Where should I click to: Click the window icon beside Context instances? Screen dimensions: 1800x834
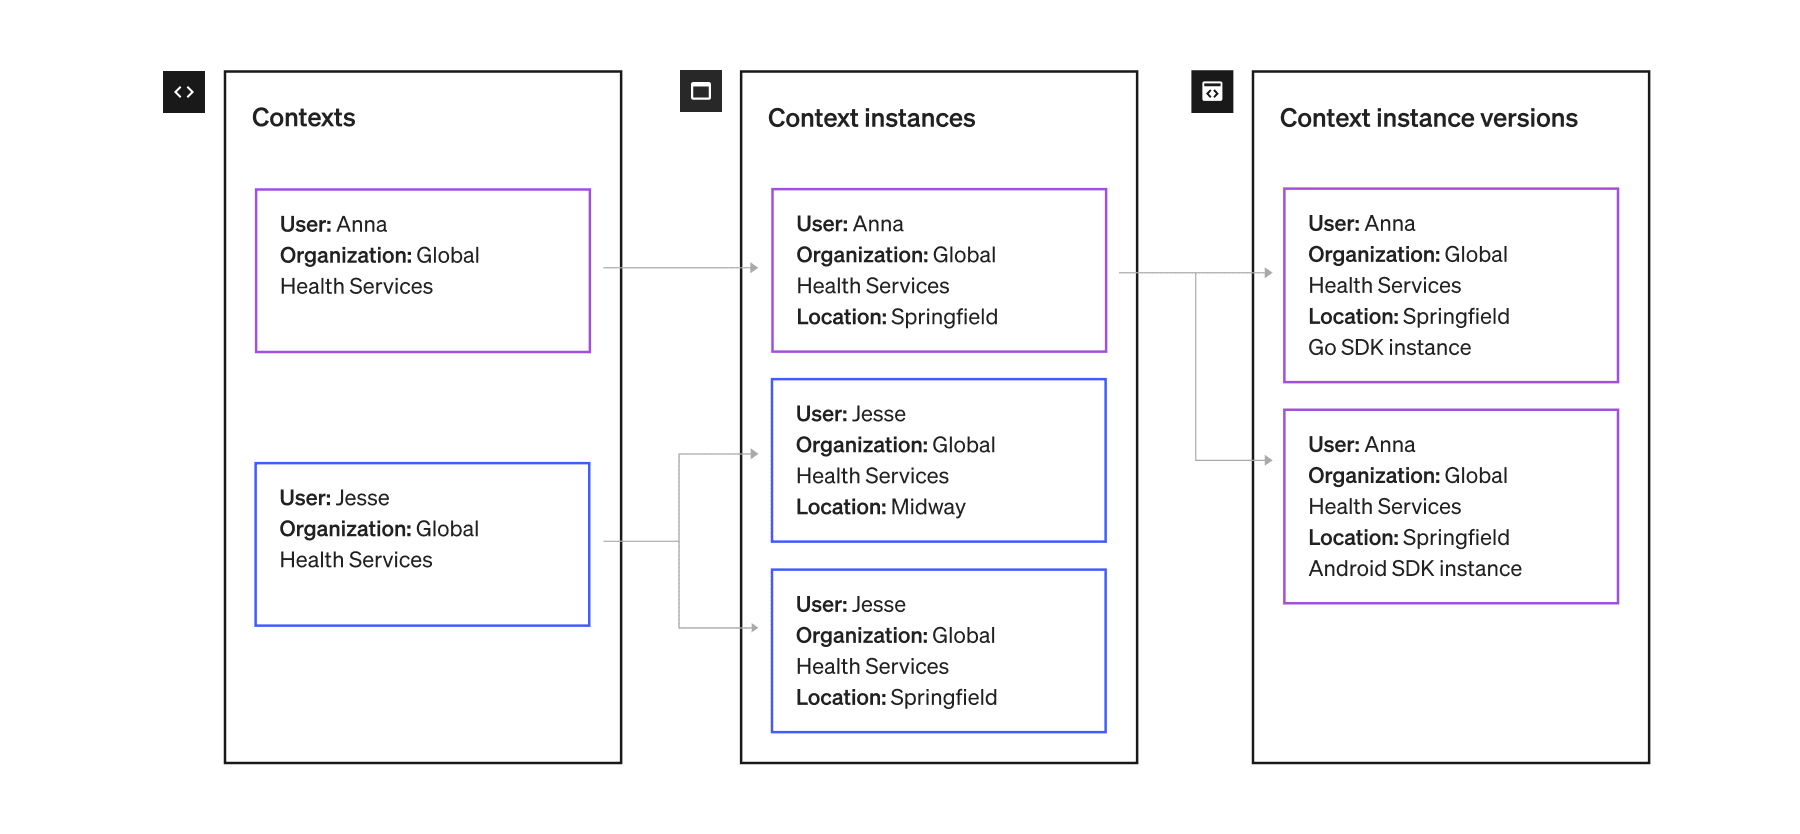pos(701,92)
